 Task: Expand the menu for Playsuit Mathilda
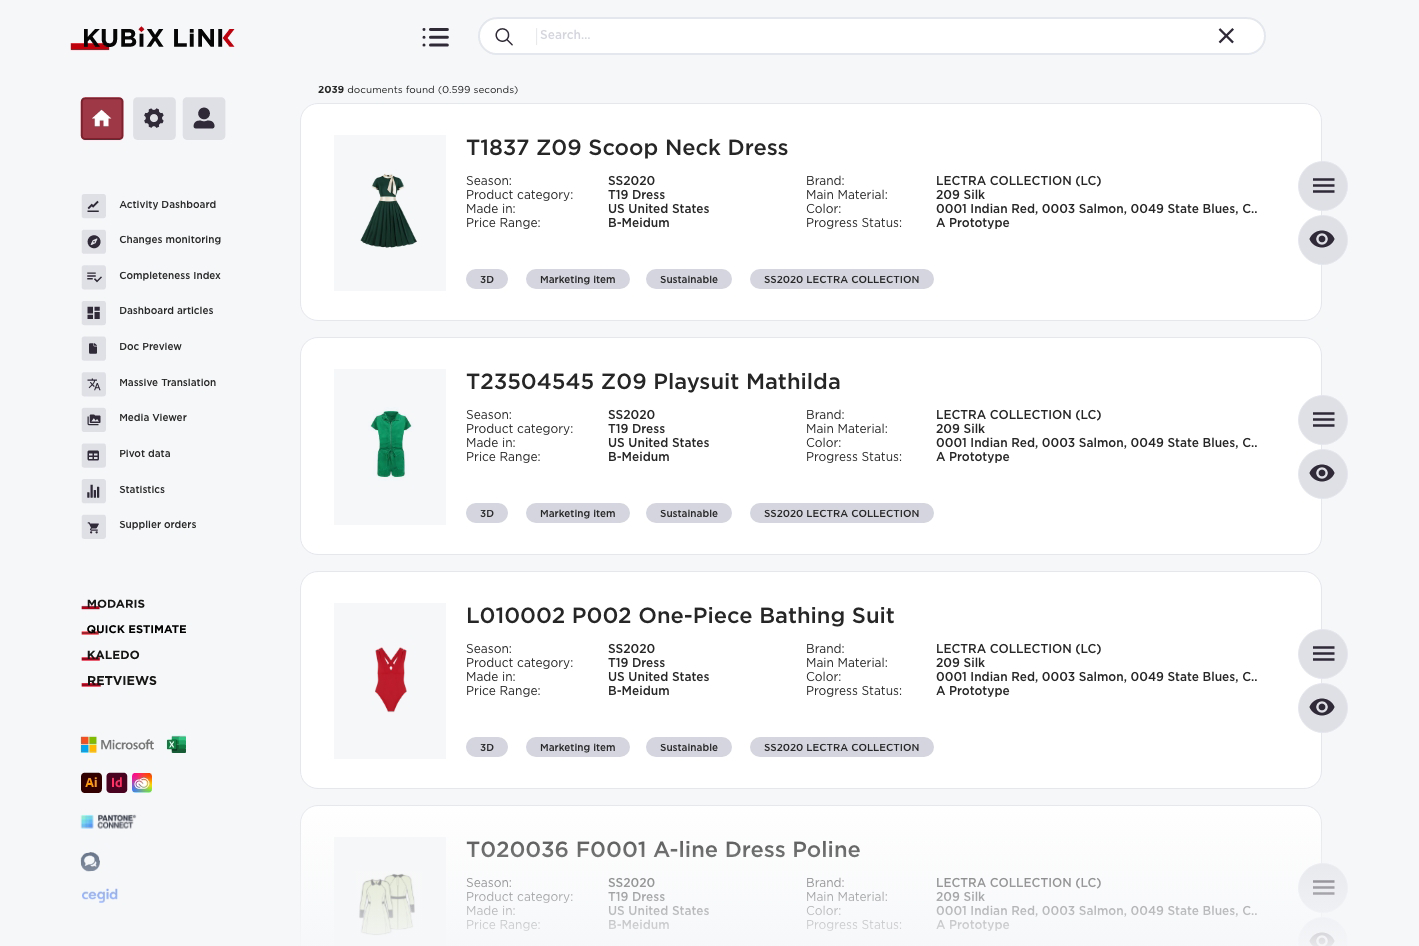[x=1322, y=420]
